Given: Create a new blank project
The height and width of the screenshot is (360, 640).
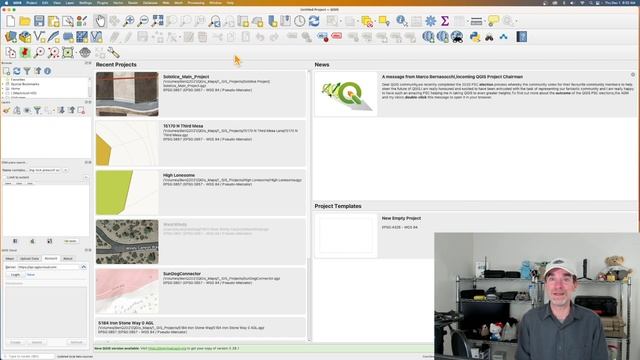Looking at the screenshot, I should 11,21.
